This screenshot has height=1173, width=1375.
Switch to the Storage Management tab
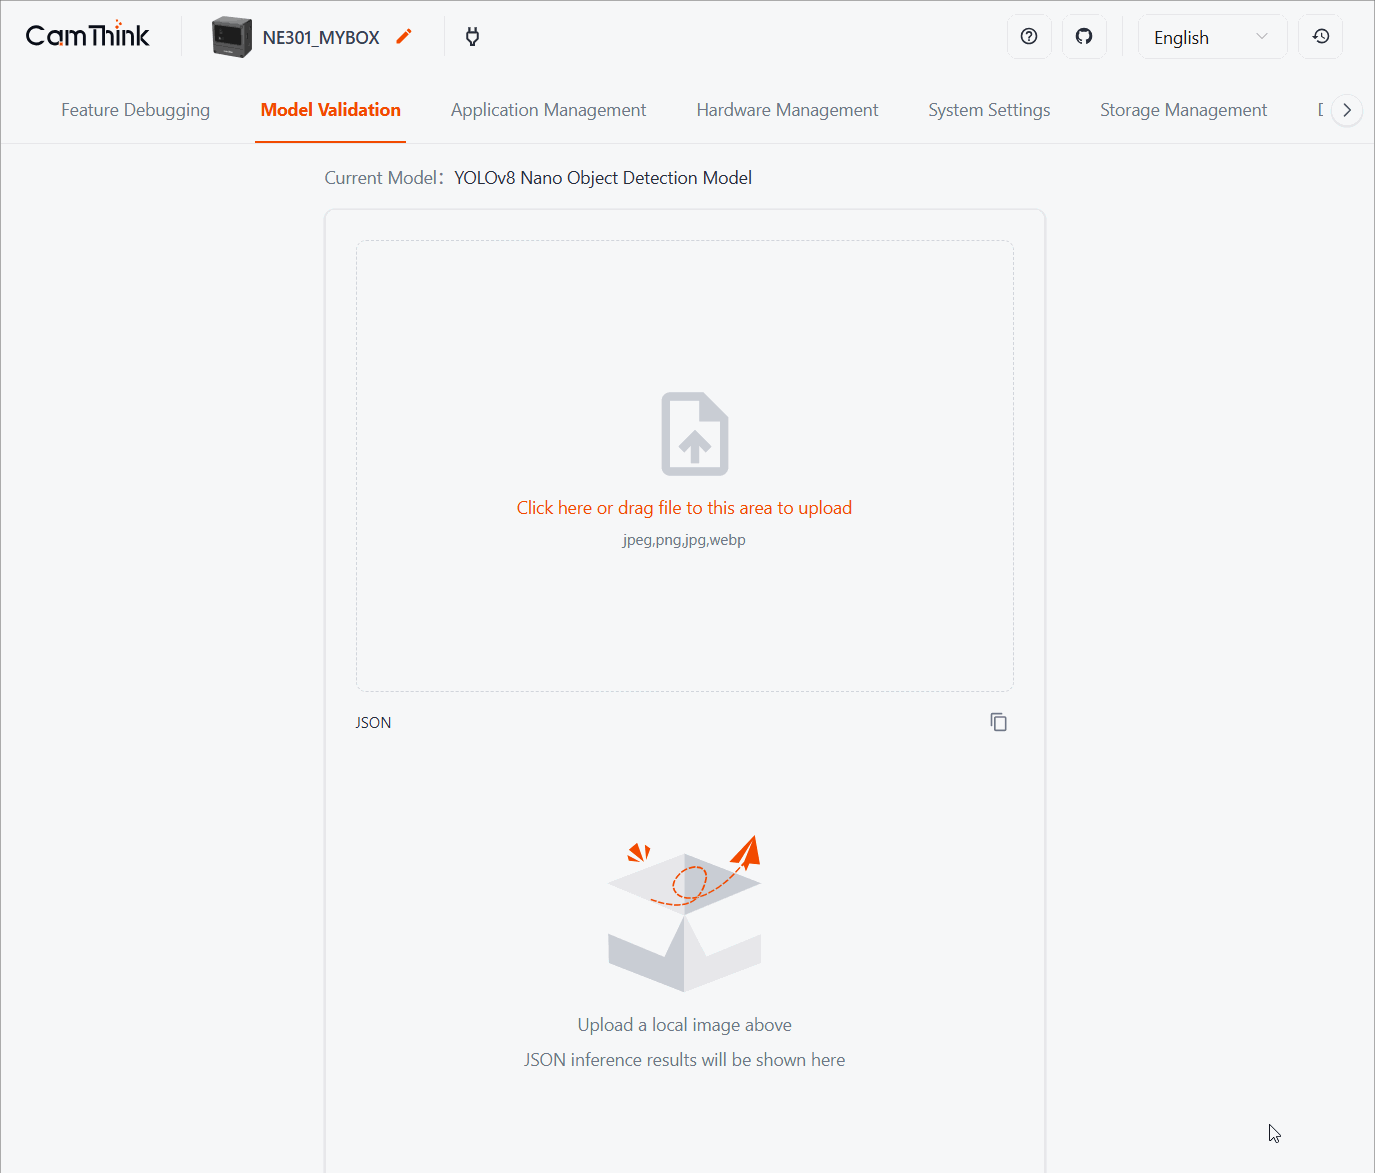(1183, 110)
